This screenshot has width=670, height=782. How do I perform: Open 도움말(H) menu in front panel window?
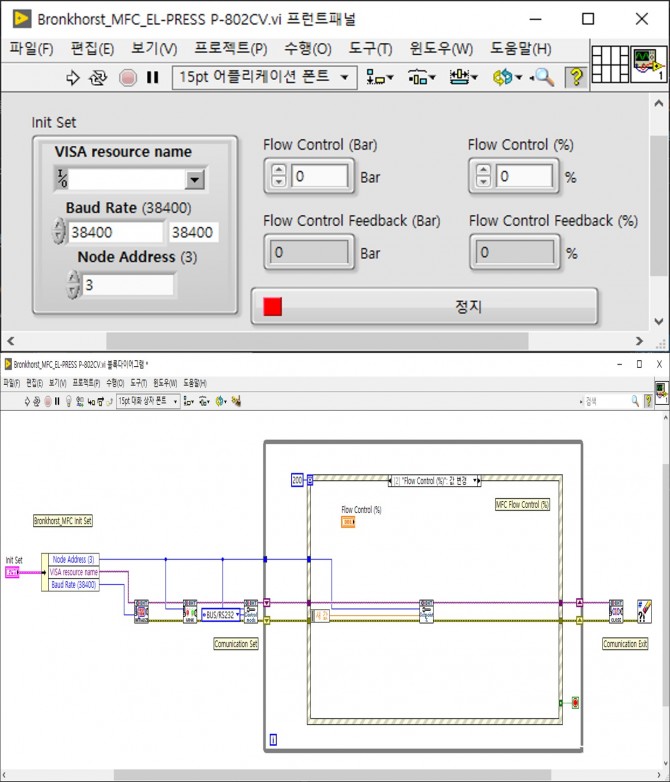[x=521, y=49]
